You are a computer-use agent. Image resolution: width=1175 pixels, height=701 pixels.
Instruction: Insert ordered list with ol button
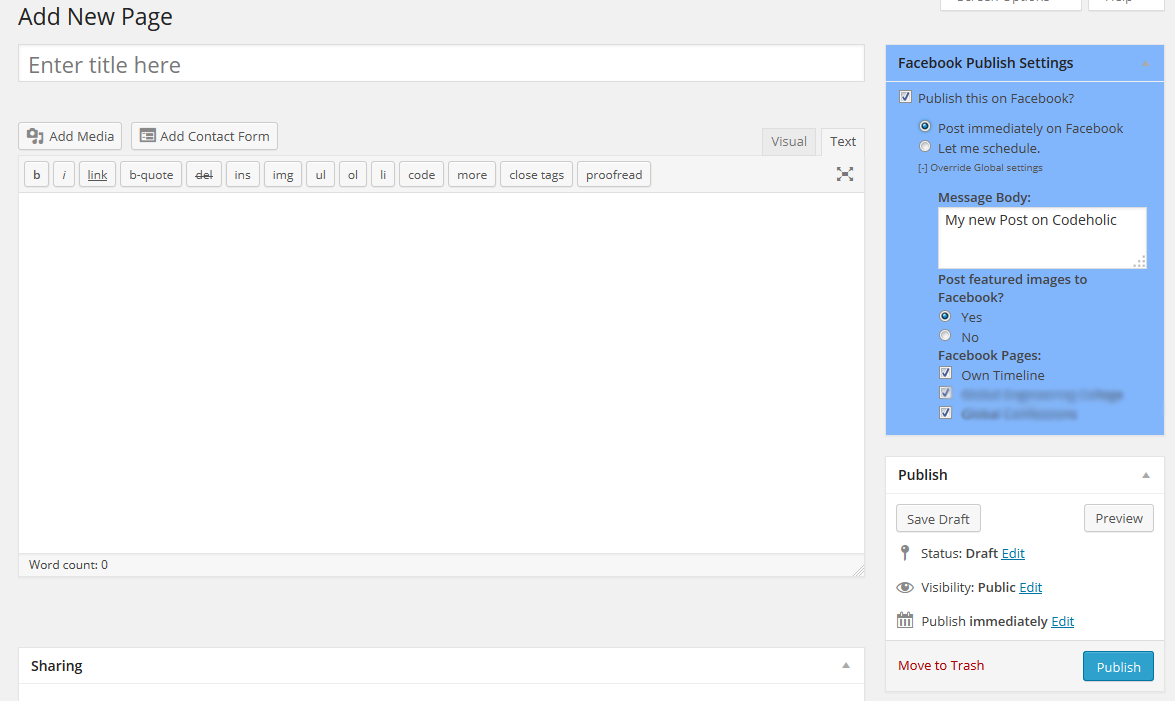pyautogui.click(x=353, y=175)
